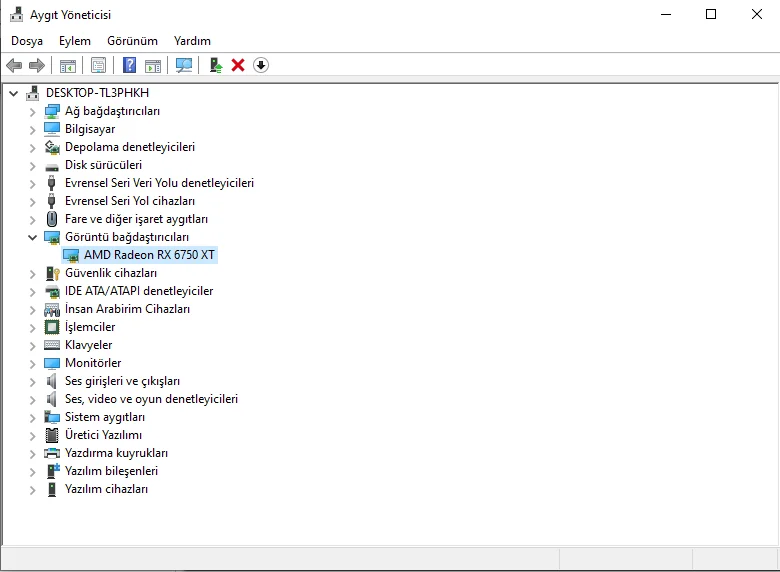The image size is (780, 572).
Task: Select Monitörler label
Action: [93, 363]
